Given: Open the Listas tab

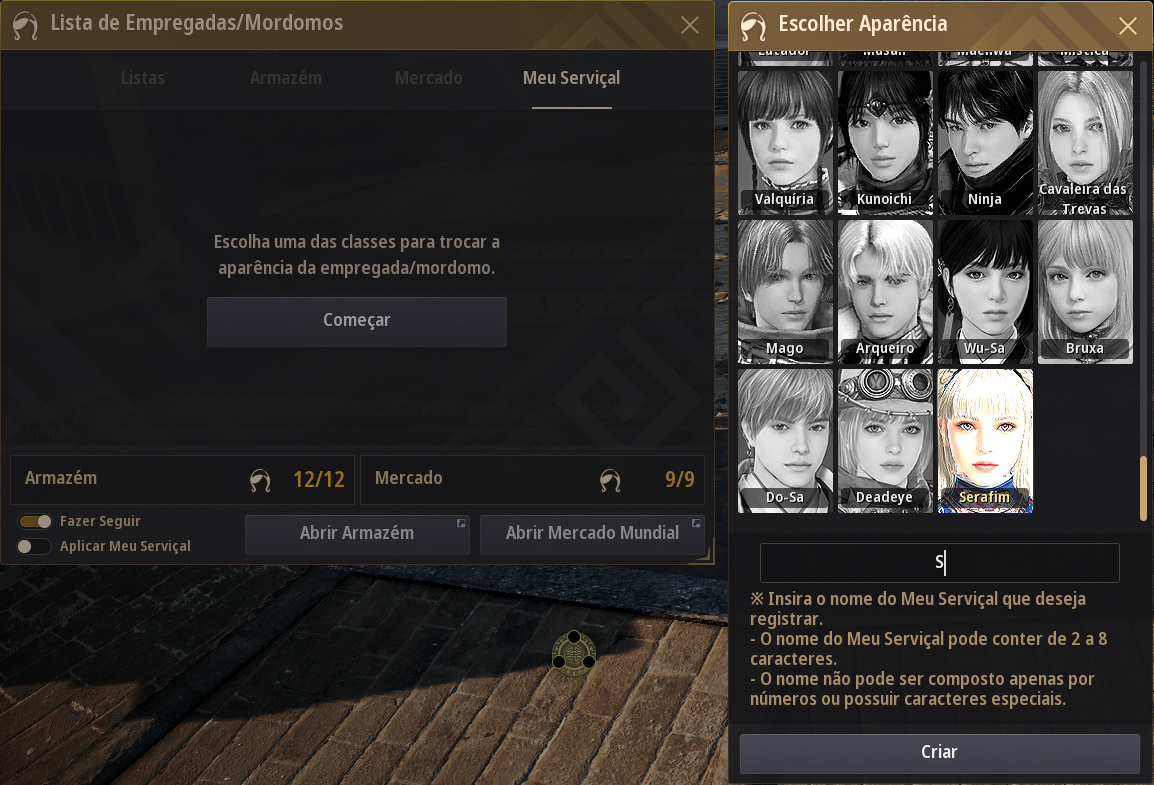Looking at the screenshot, I should tap(143, 78).
